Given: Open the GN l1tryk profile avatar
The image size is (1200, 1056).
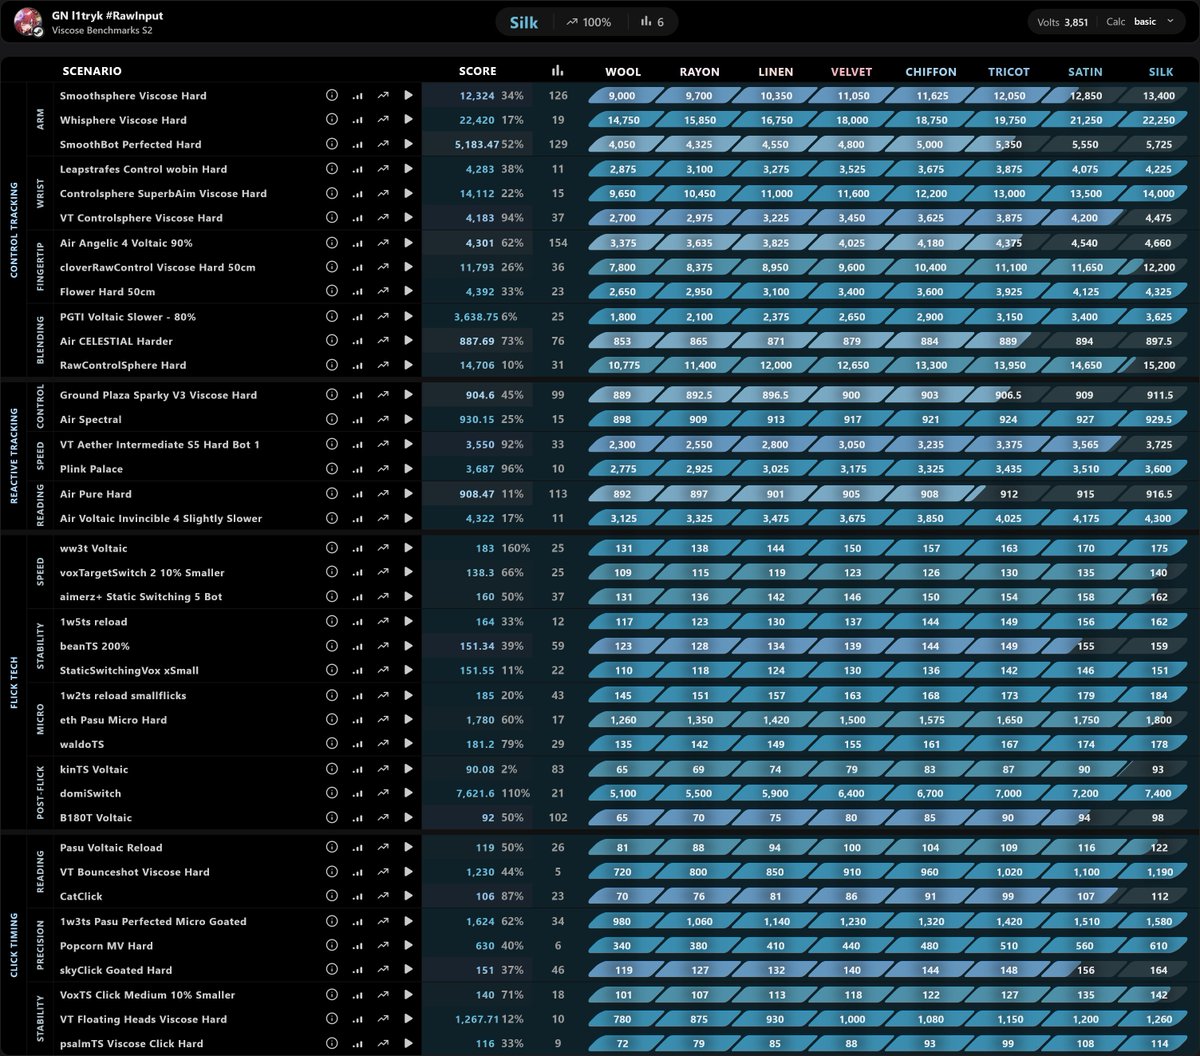Looking at the screenshot, I should click(29, 22).
